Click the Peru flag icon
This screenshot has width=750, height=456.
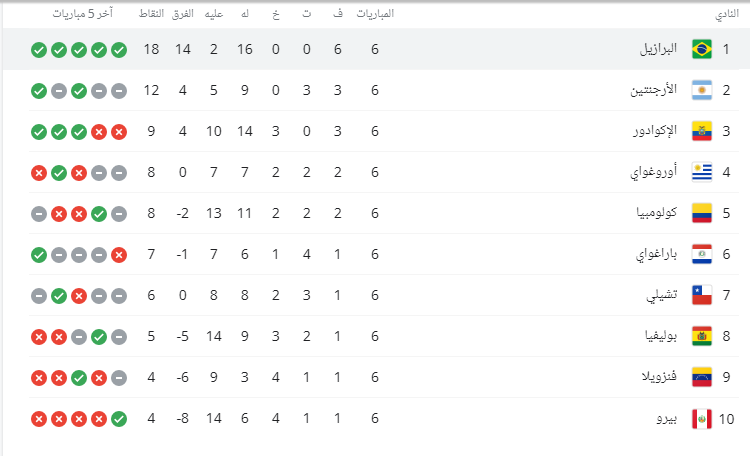(x=701, y=419)
